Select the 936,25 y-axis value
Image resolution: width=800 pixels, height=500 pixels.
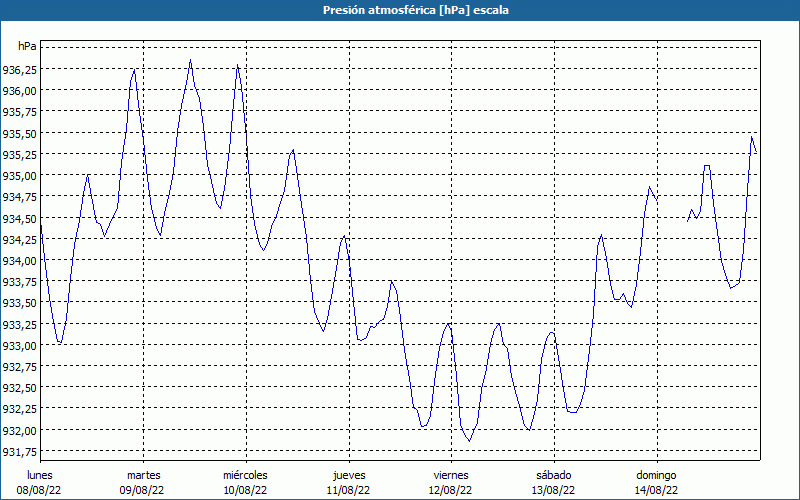[x=19, y=70]
